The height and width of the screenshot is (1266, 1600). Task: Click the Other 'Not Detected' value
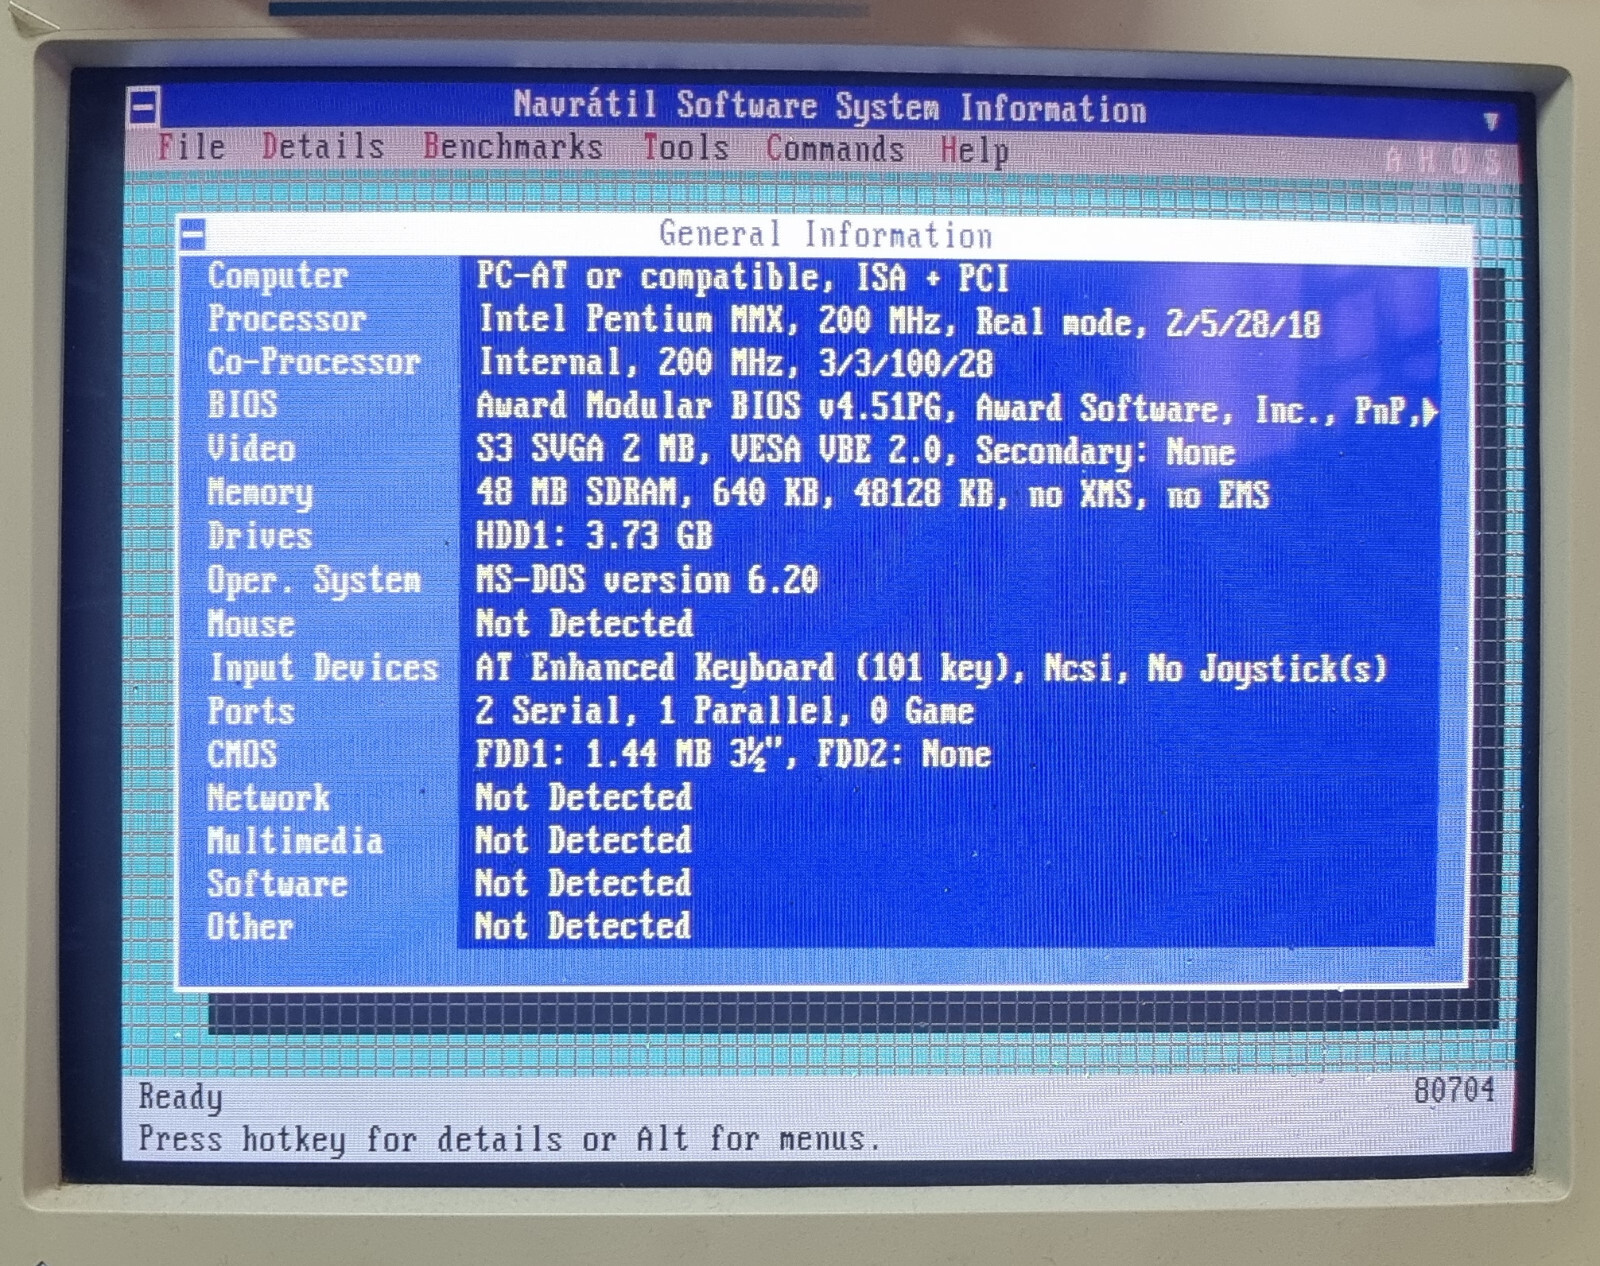pos(583,927)
